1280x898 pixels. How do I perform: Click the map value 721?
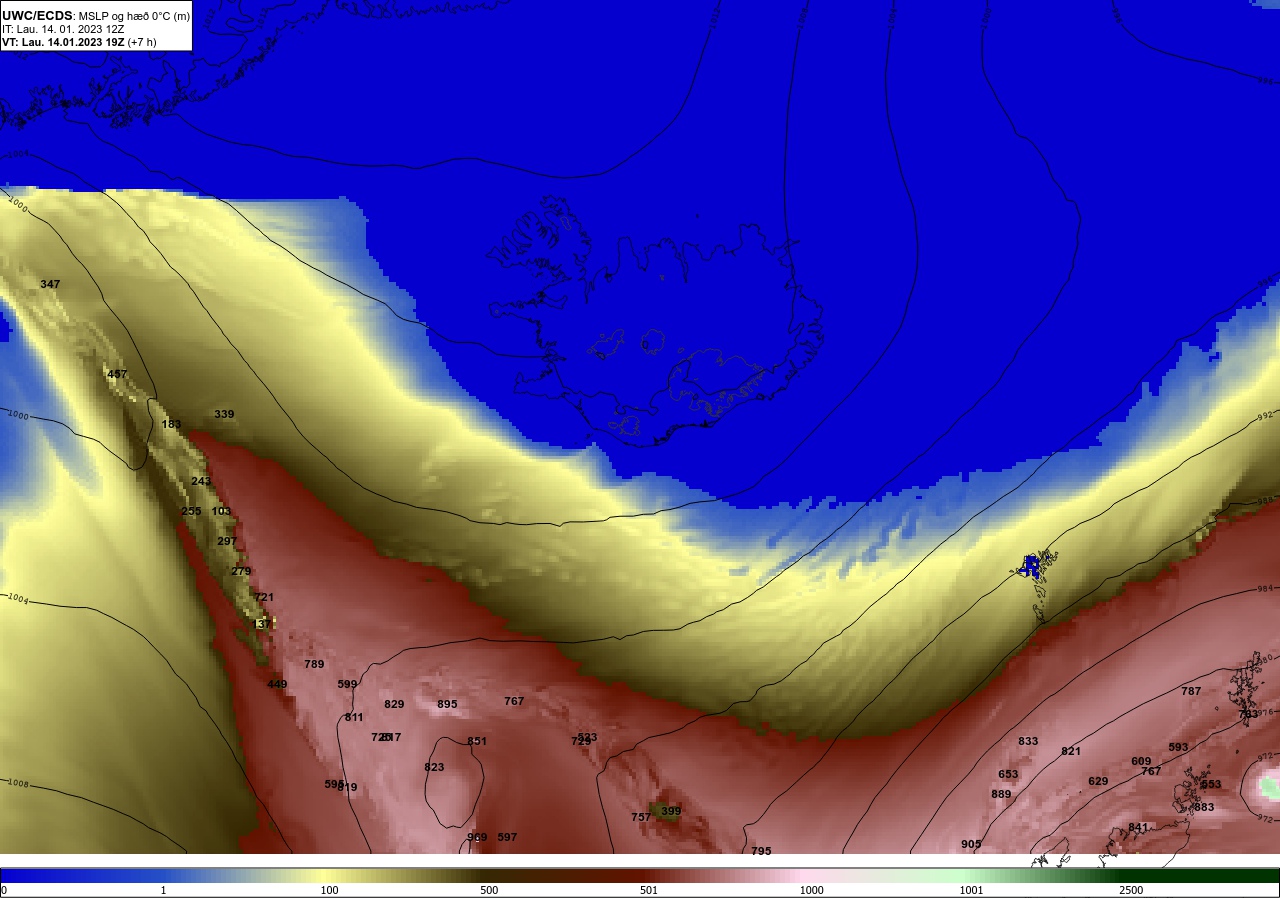[264, 597]
